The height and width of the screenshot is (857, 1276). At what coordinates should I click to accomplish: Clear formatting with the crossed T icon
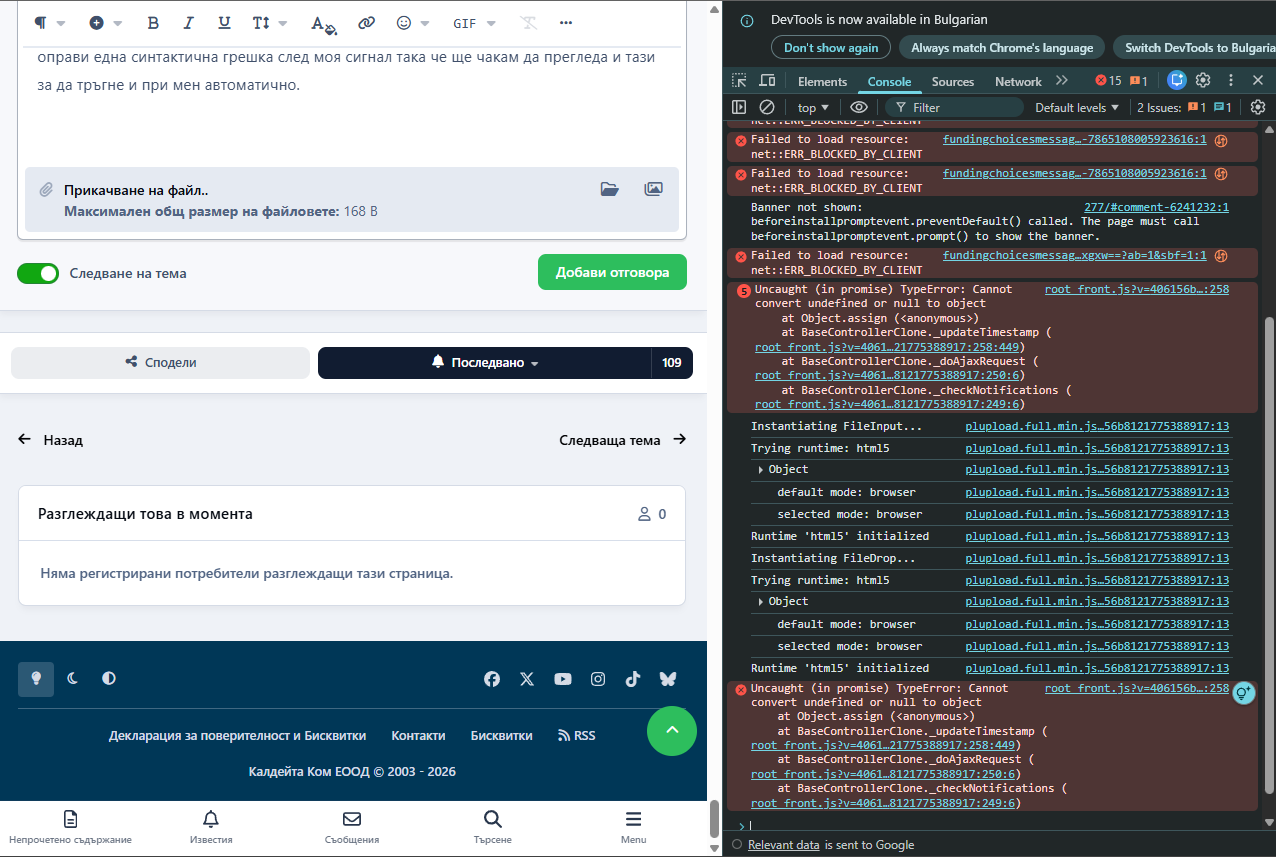coord(529,23)
